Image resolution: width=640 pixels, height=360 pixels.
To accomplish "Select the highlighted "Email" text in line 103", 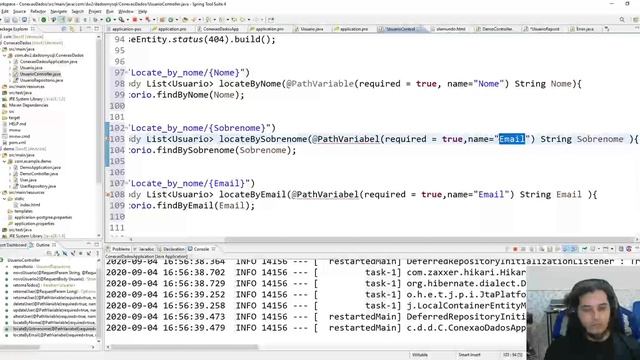I will tap(512, 139).
